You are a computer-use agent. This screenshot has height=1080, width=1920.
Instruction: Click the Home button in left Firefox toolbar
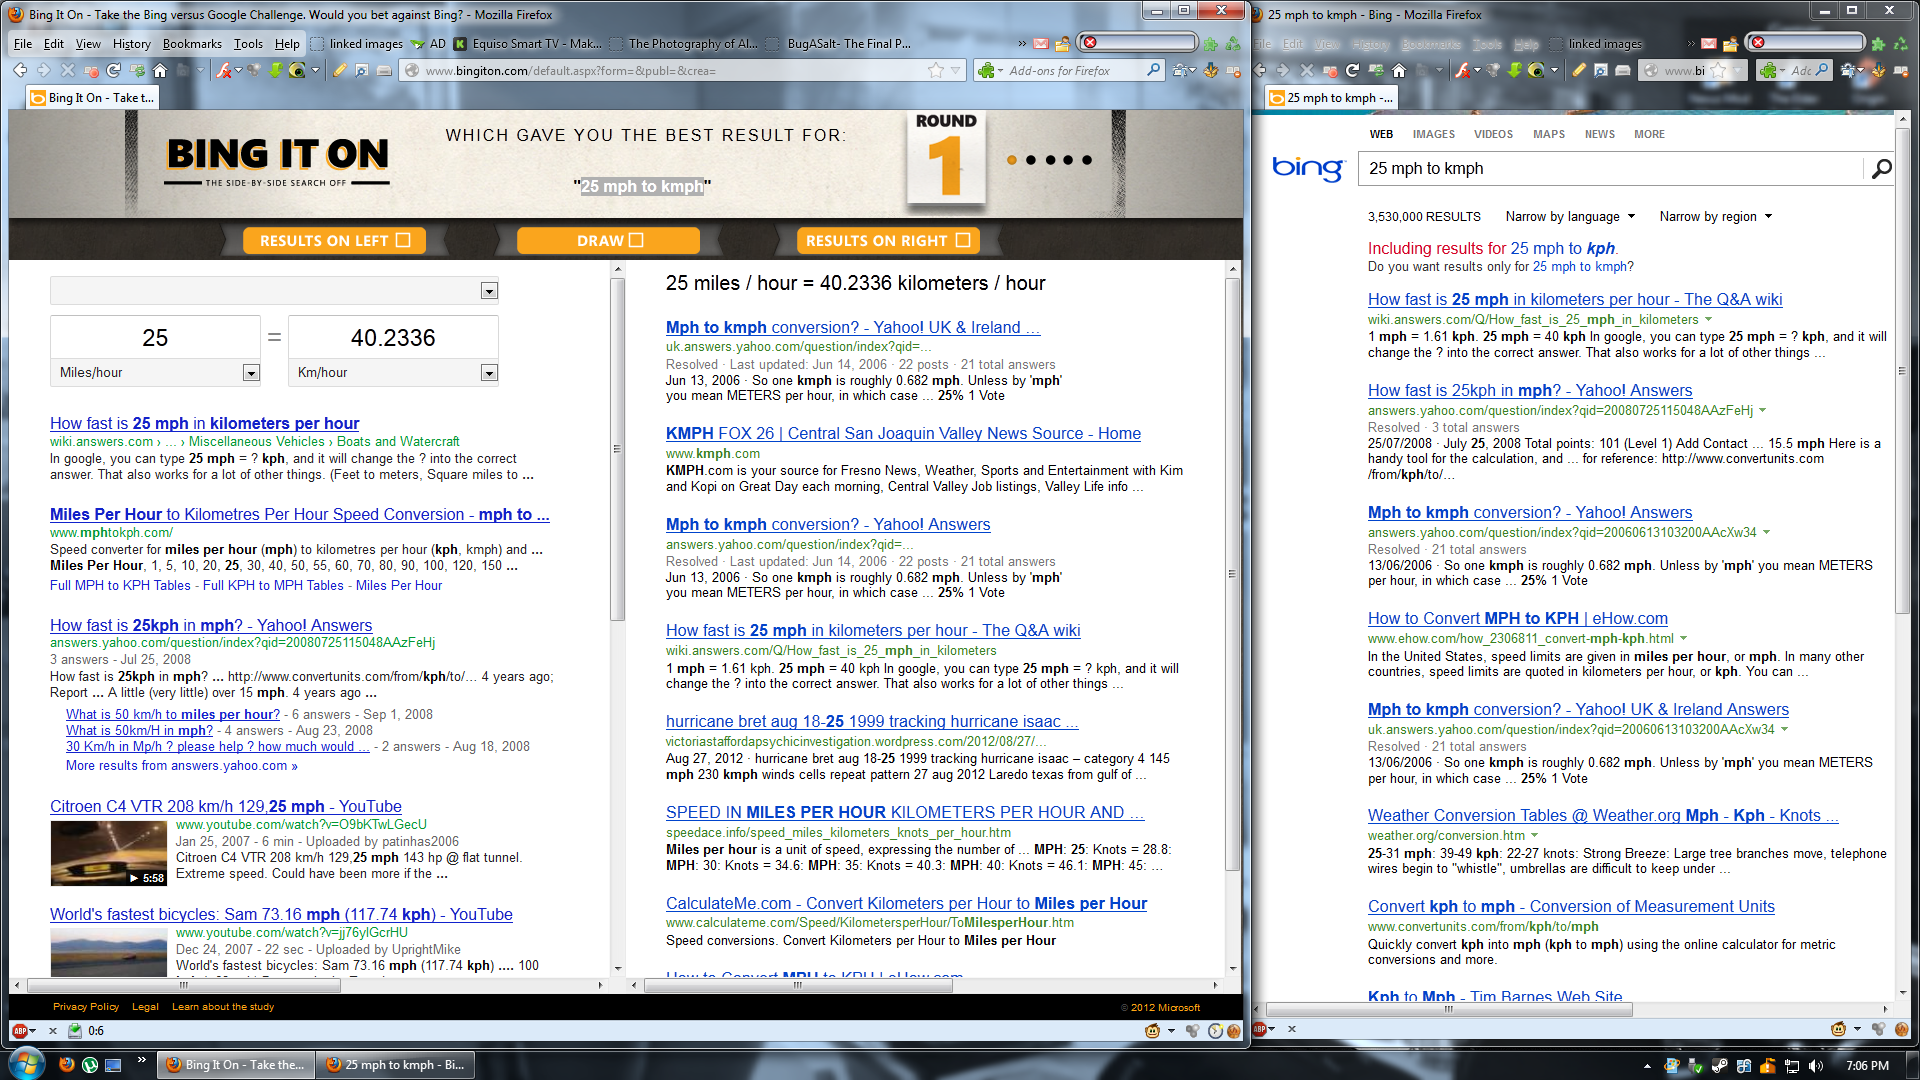(160, 71)
